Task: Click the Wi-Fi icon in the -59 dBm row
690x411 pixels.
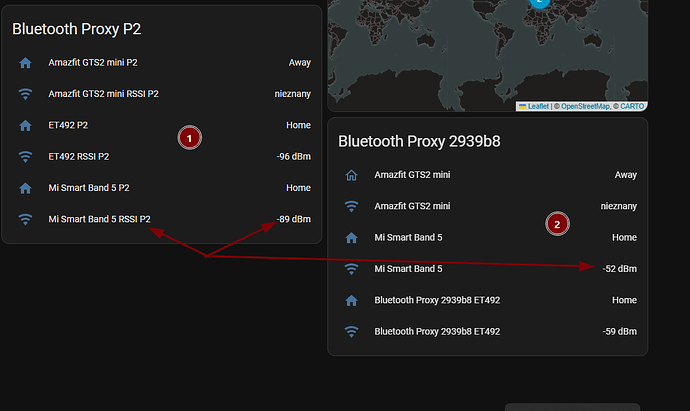Action: pos(351,331)
